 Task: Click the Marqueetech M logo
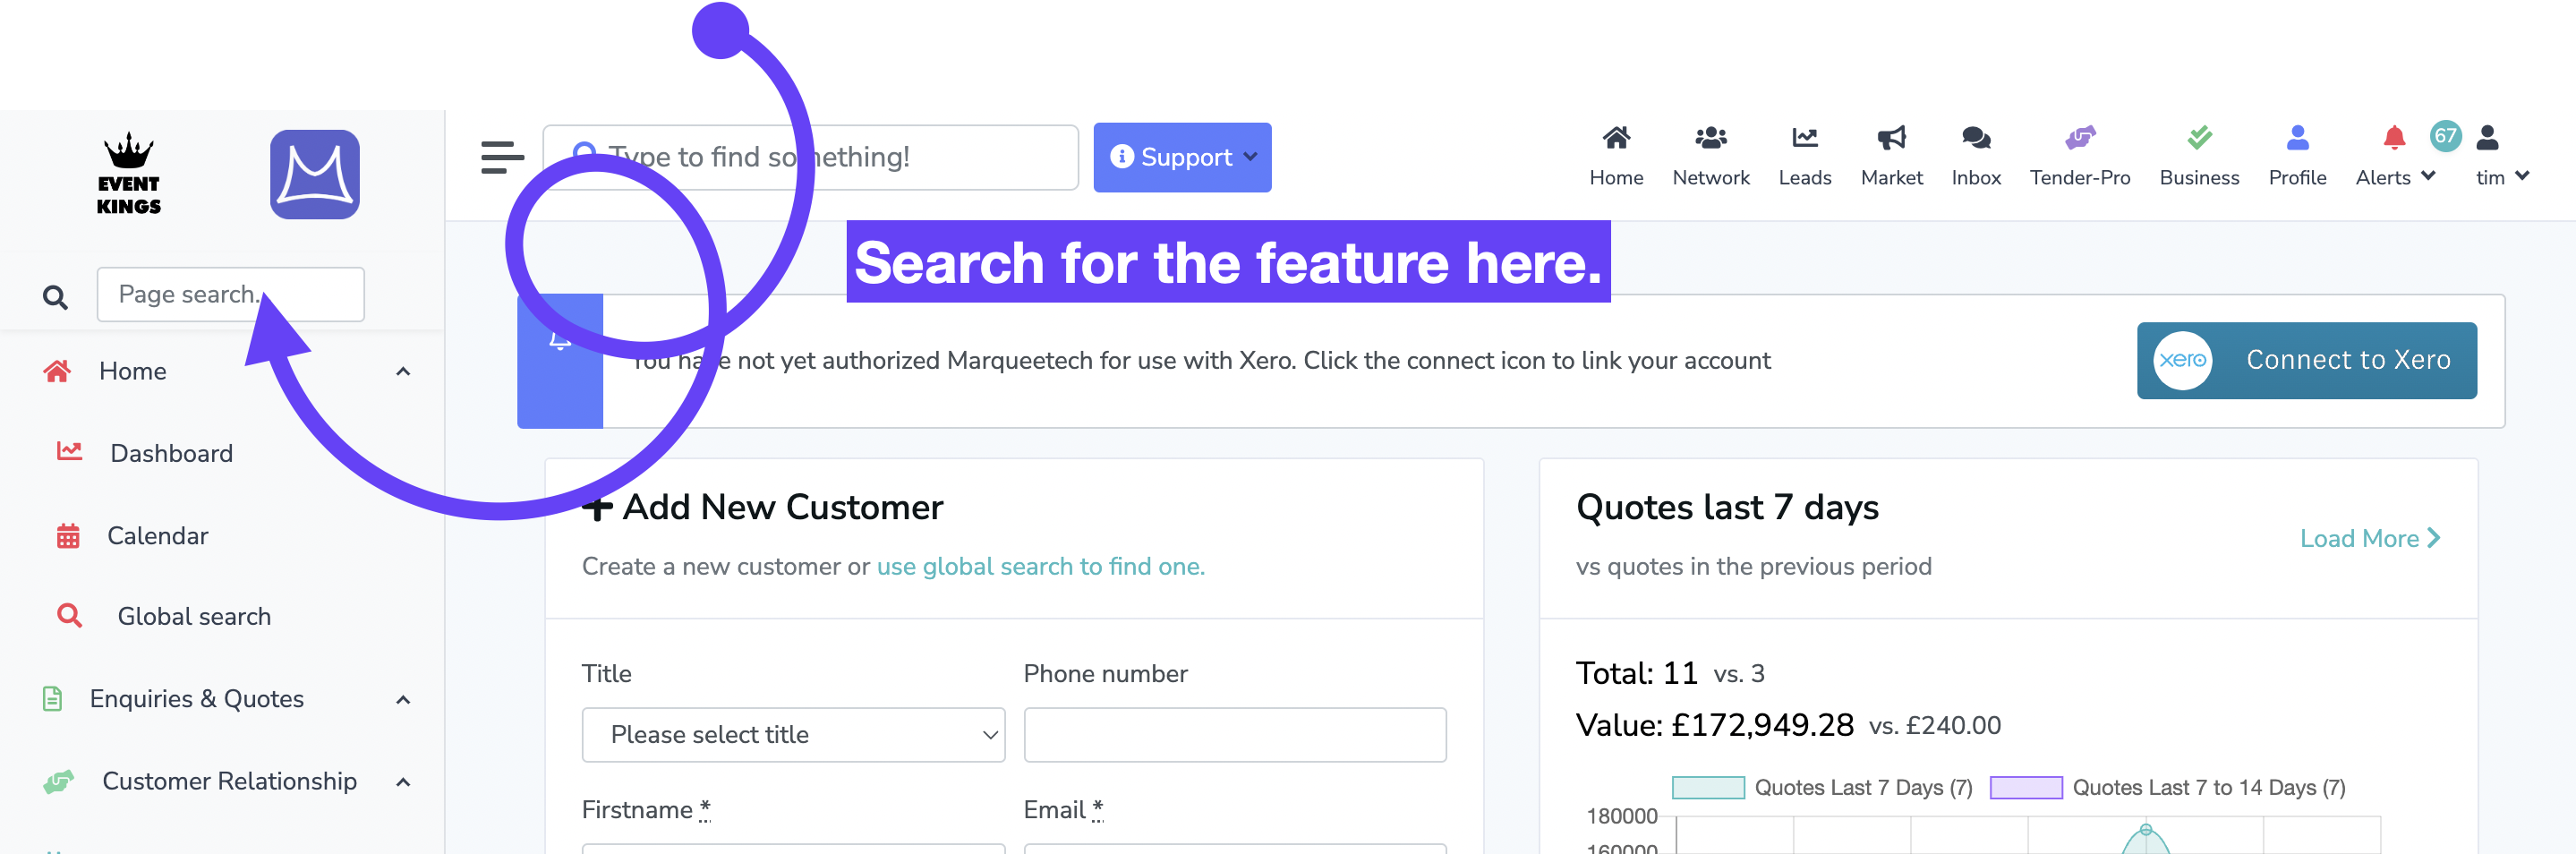pos(314,174)
